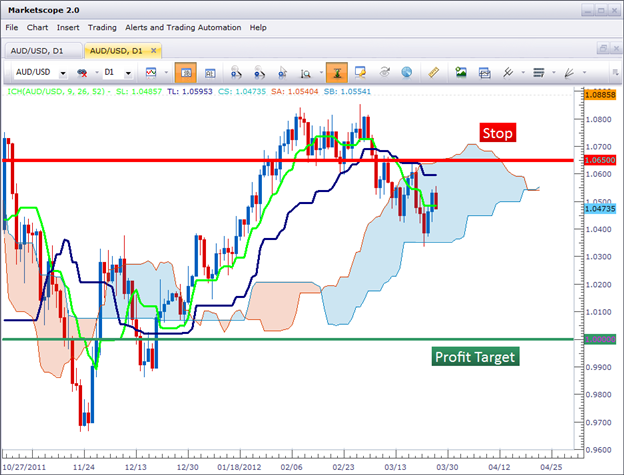This screenshot has height=475, width=624.
Task: Click the blue globe icon
Action: [x=406, y=72]
